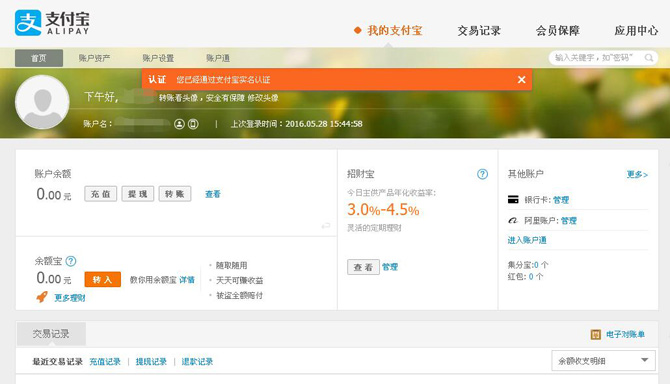Viewport: 670px width, 384px height.
Task: Click the 被盗全额赔付 feature text
Action: point(239,295)
